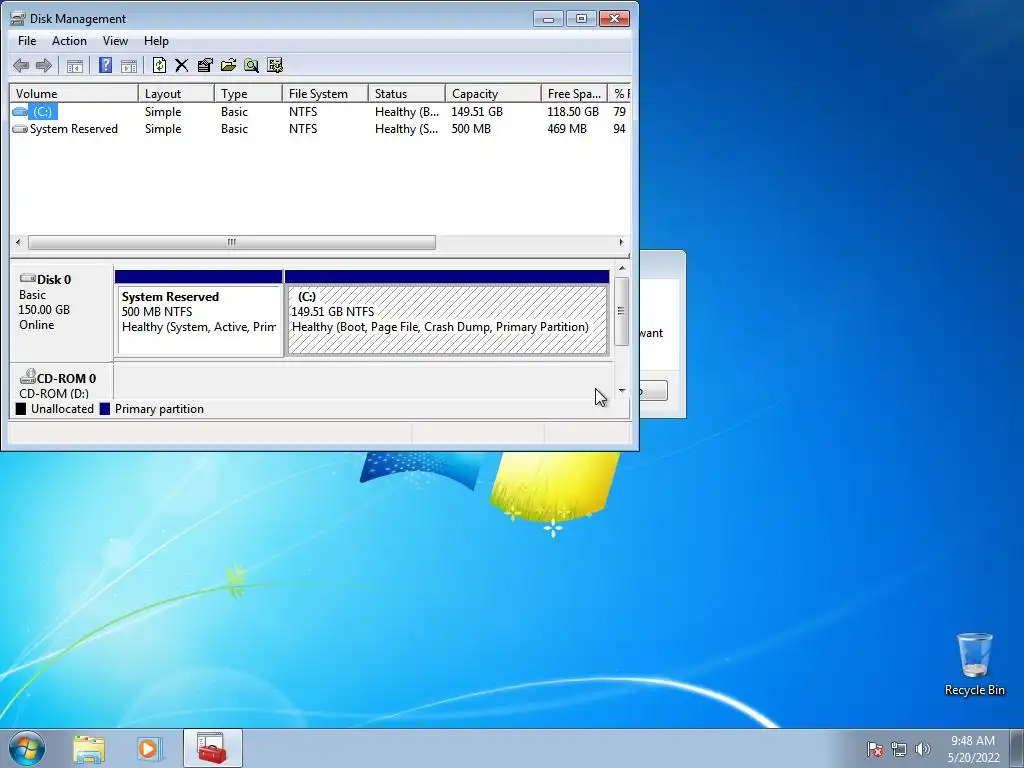Toggle the action pane toolbar icon
Viewport: 1024px width, 768px height.
(x=129, y=65)
